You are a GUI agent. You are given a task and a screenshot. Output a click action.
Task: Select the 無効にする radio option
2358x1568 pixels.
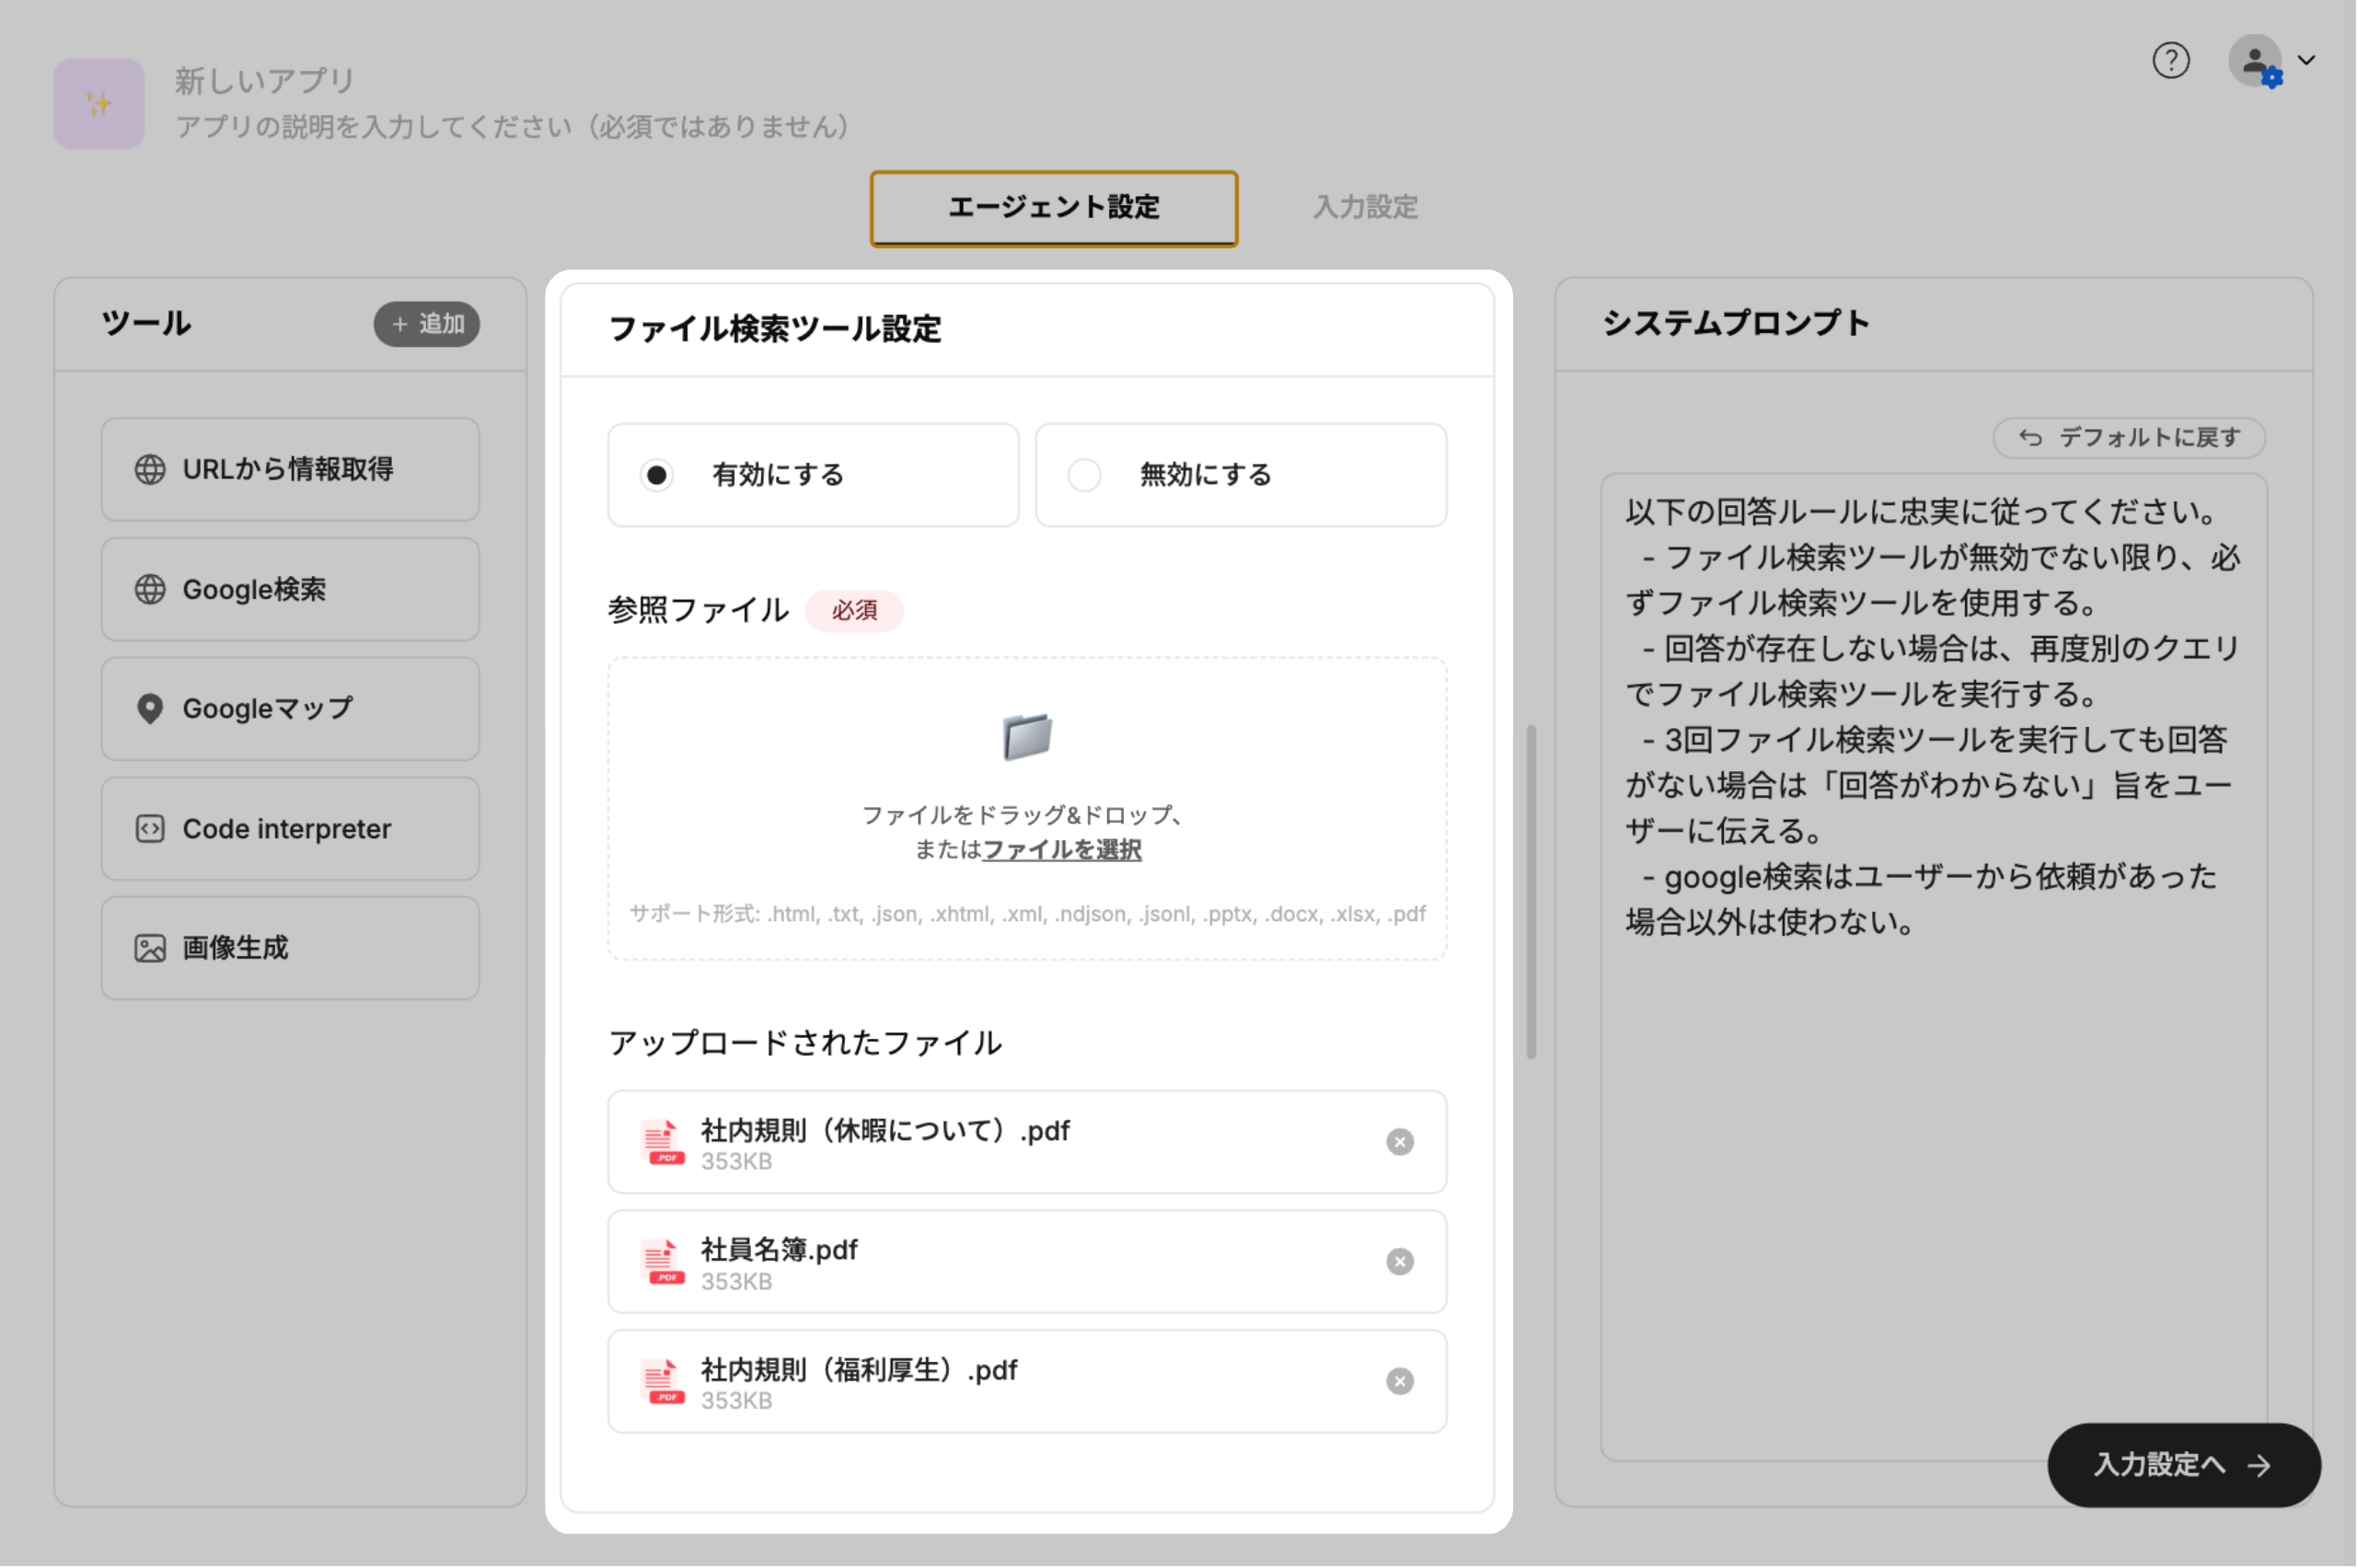[x=1085, y=475]
